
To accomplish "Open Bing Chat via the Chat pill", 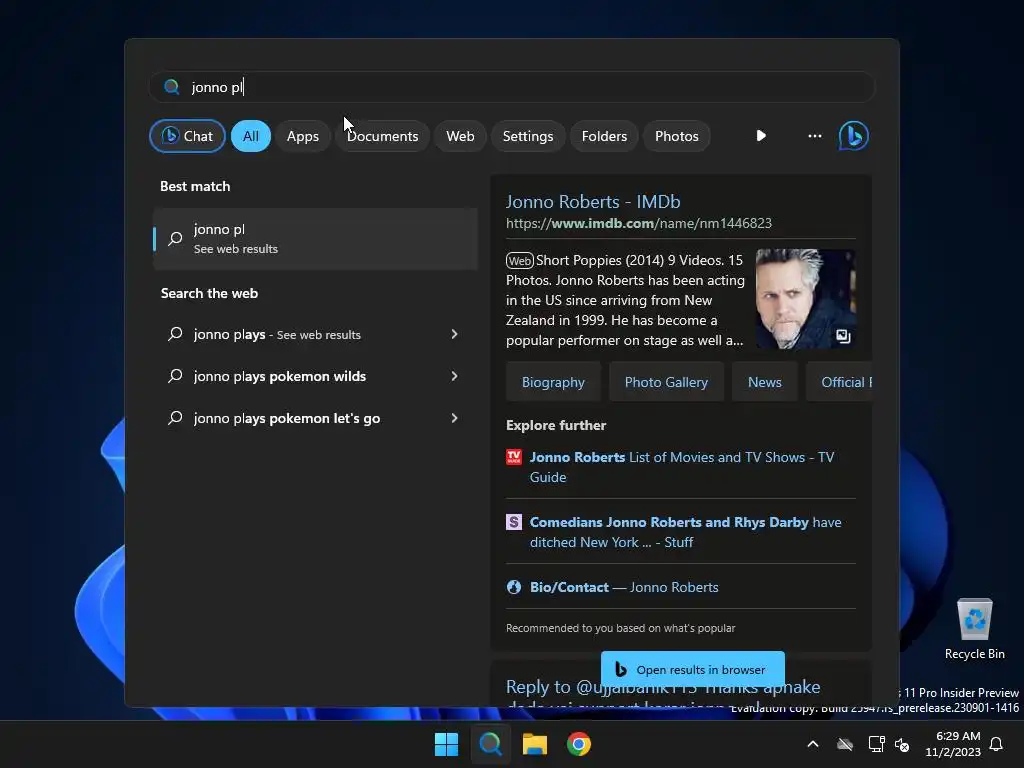I will pos(187,136).
